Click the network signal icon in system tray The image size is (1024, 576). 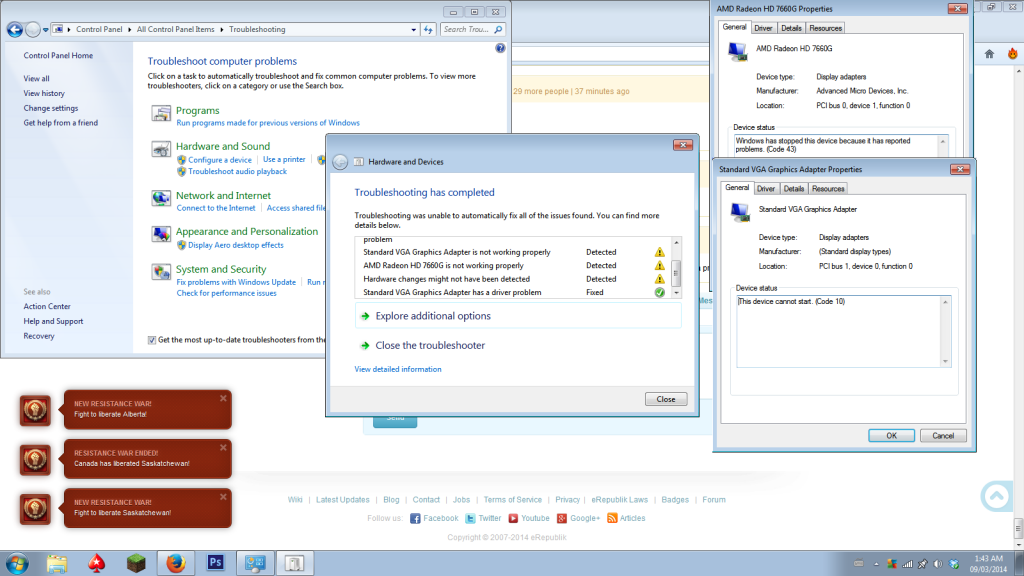907,564
